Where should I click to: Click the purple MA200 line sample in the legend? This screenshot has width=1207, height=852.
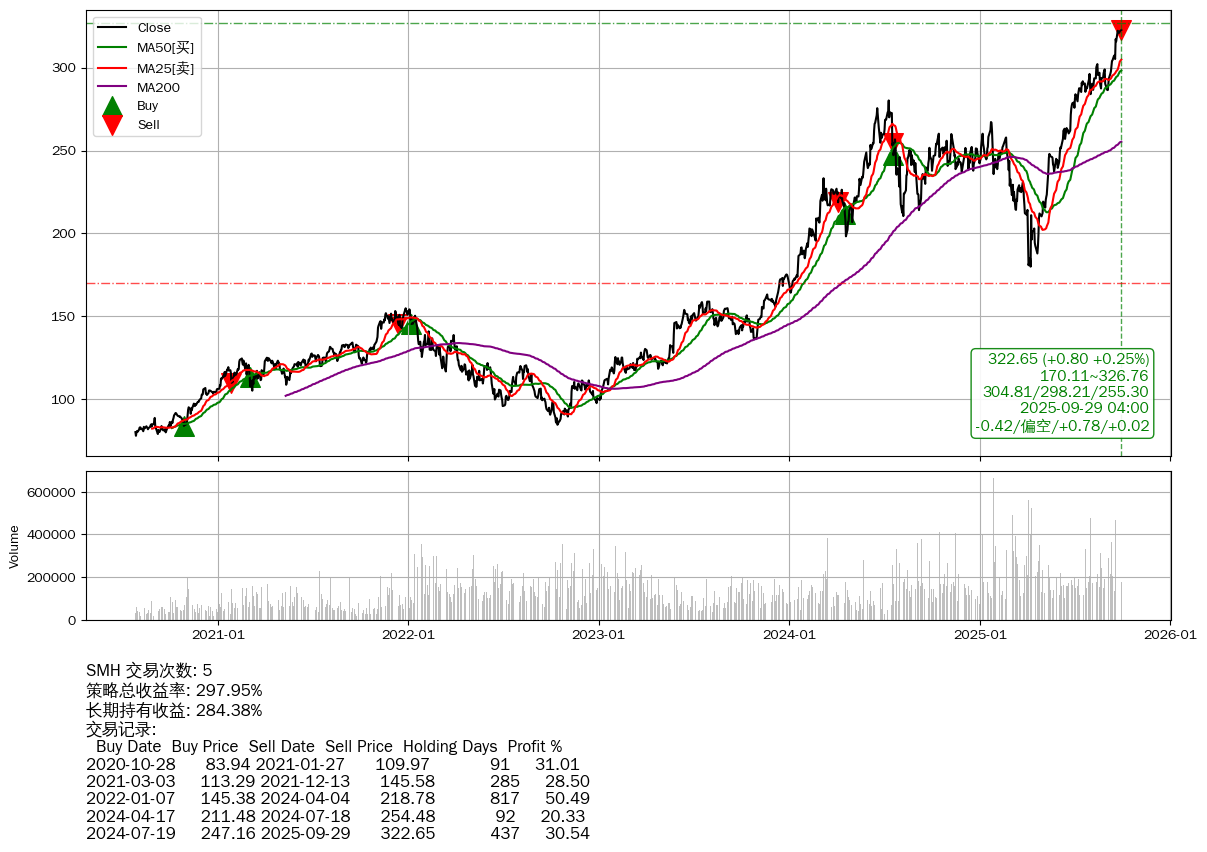coord(113,87)
